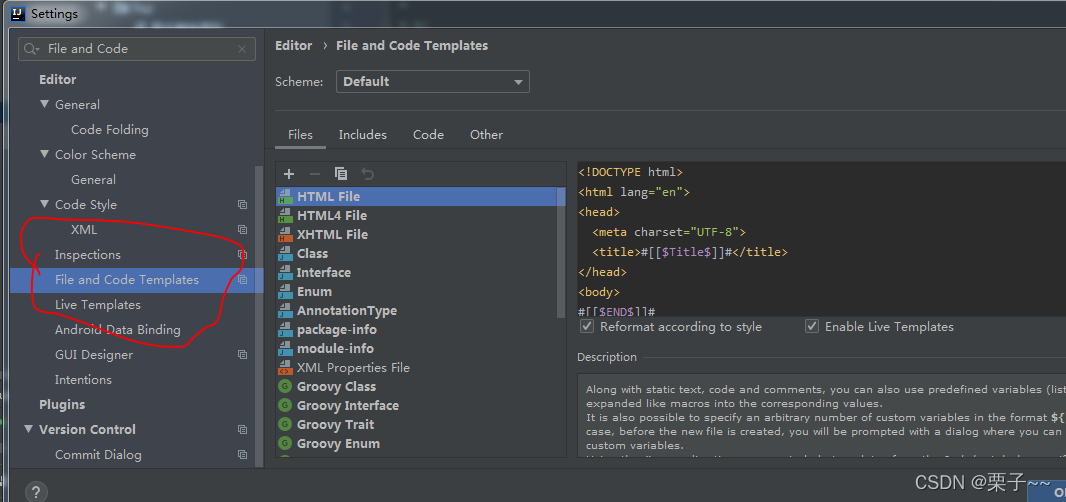Click the AnnotationType template file icon
The height and width of the screenshot is (502, 1066).
click(x=285, y=311)
